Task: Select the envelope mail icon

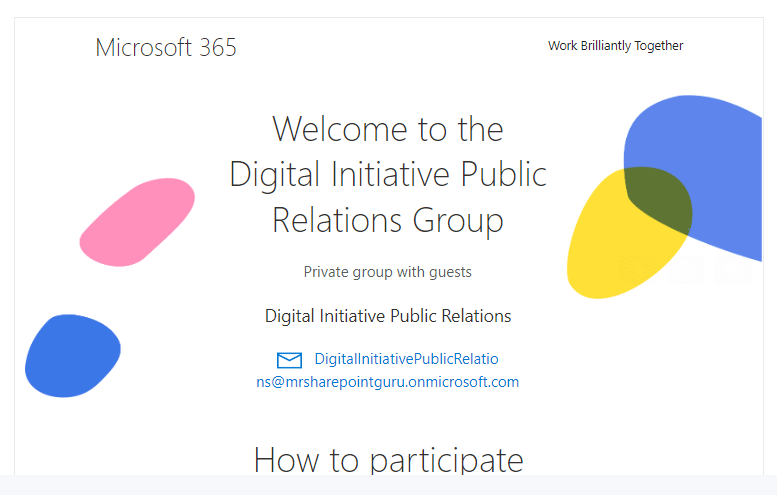Action: pos(289,360)
